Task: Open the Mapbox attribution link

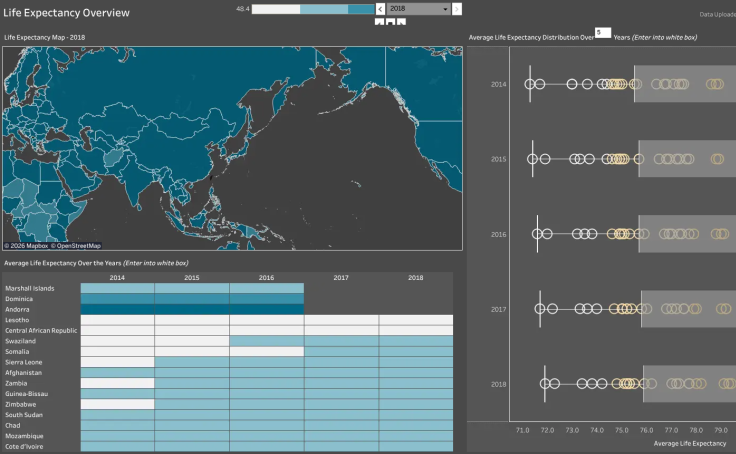Action: point(26,246)
